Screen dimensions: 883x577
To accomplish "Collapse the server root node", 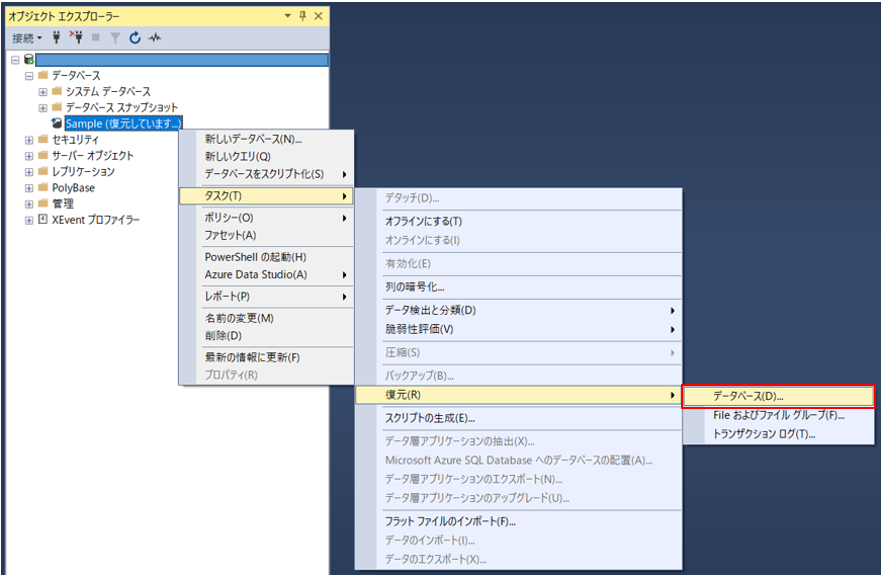I will coord(15,60).
